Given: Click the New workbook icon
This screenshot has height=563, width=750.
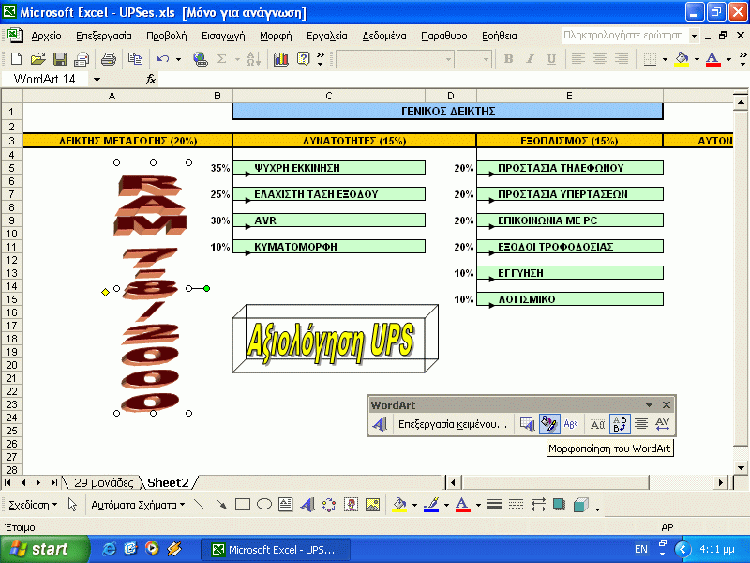Looking at the screenshot, I should [16, 59].
